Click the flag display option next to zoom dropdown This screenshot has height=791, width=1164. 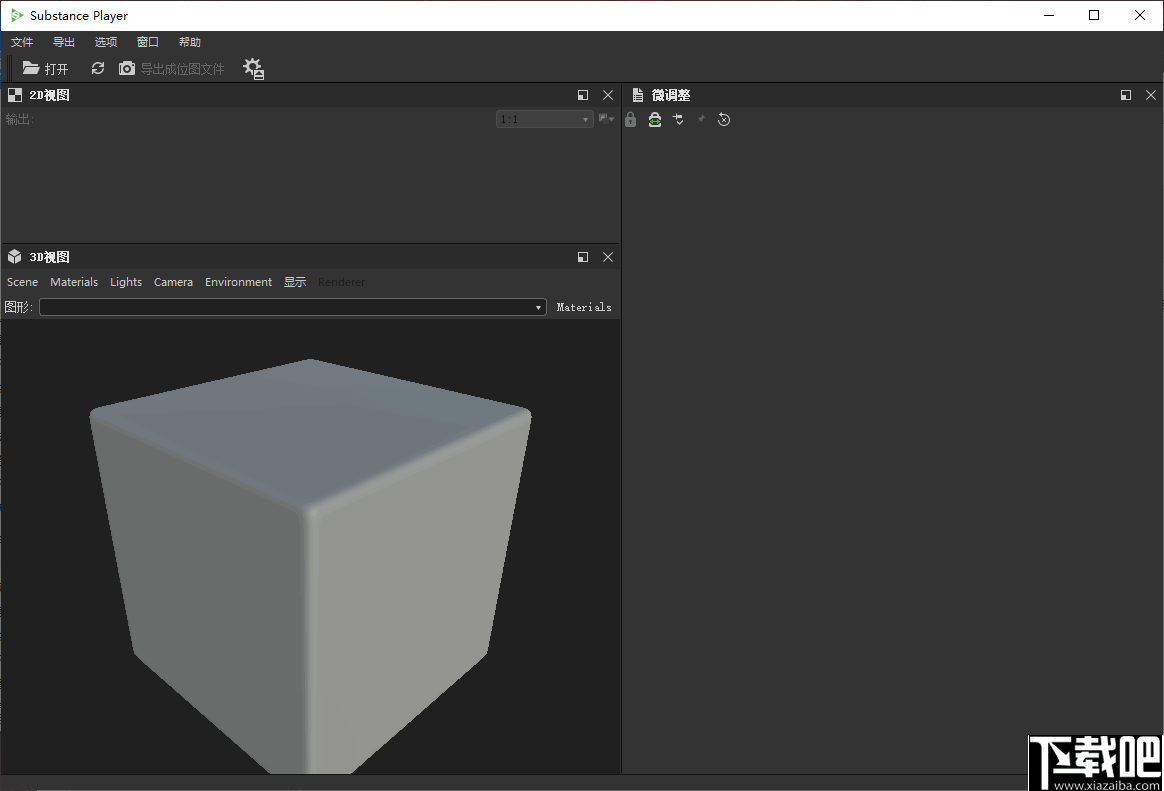click(605, 118)
